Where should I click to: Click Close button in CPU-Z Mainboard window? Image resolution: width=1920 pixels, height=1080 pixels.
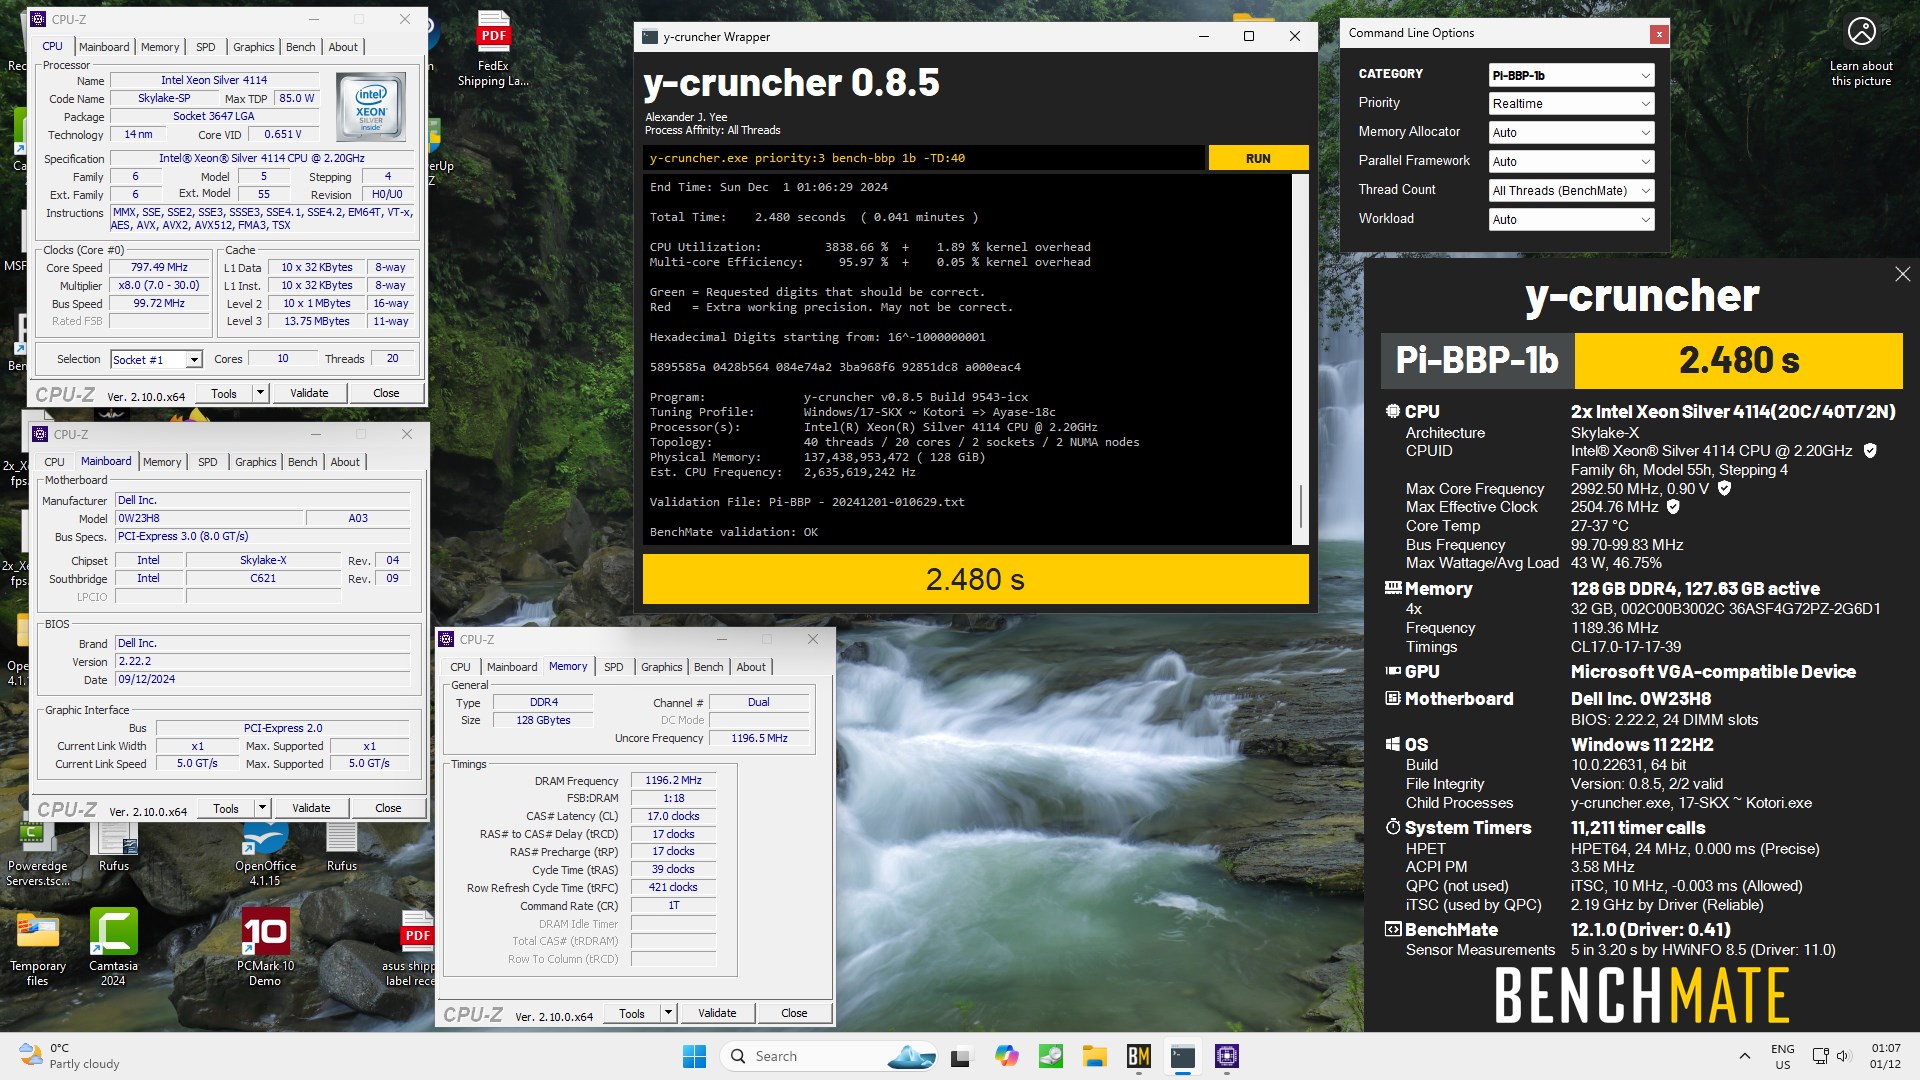click(388, 808)
